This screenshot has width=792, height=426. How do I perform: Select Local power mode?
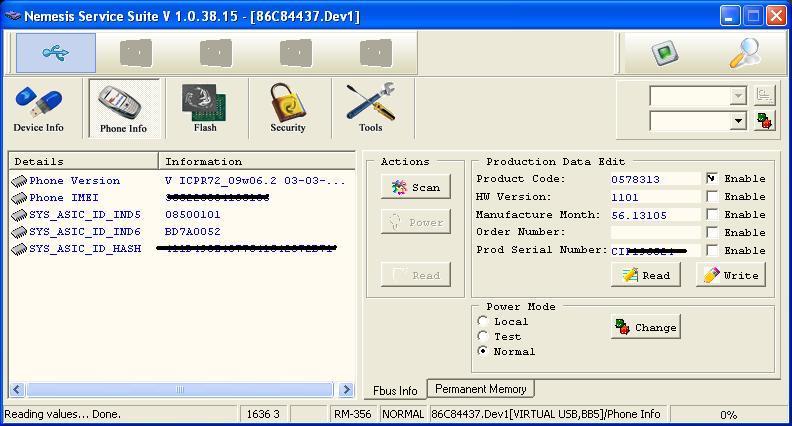click(482, 321)
